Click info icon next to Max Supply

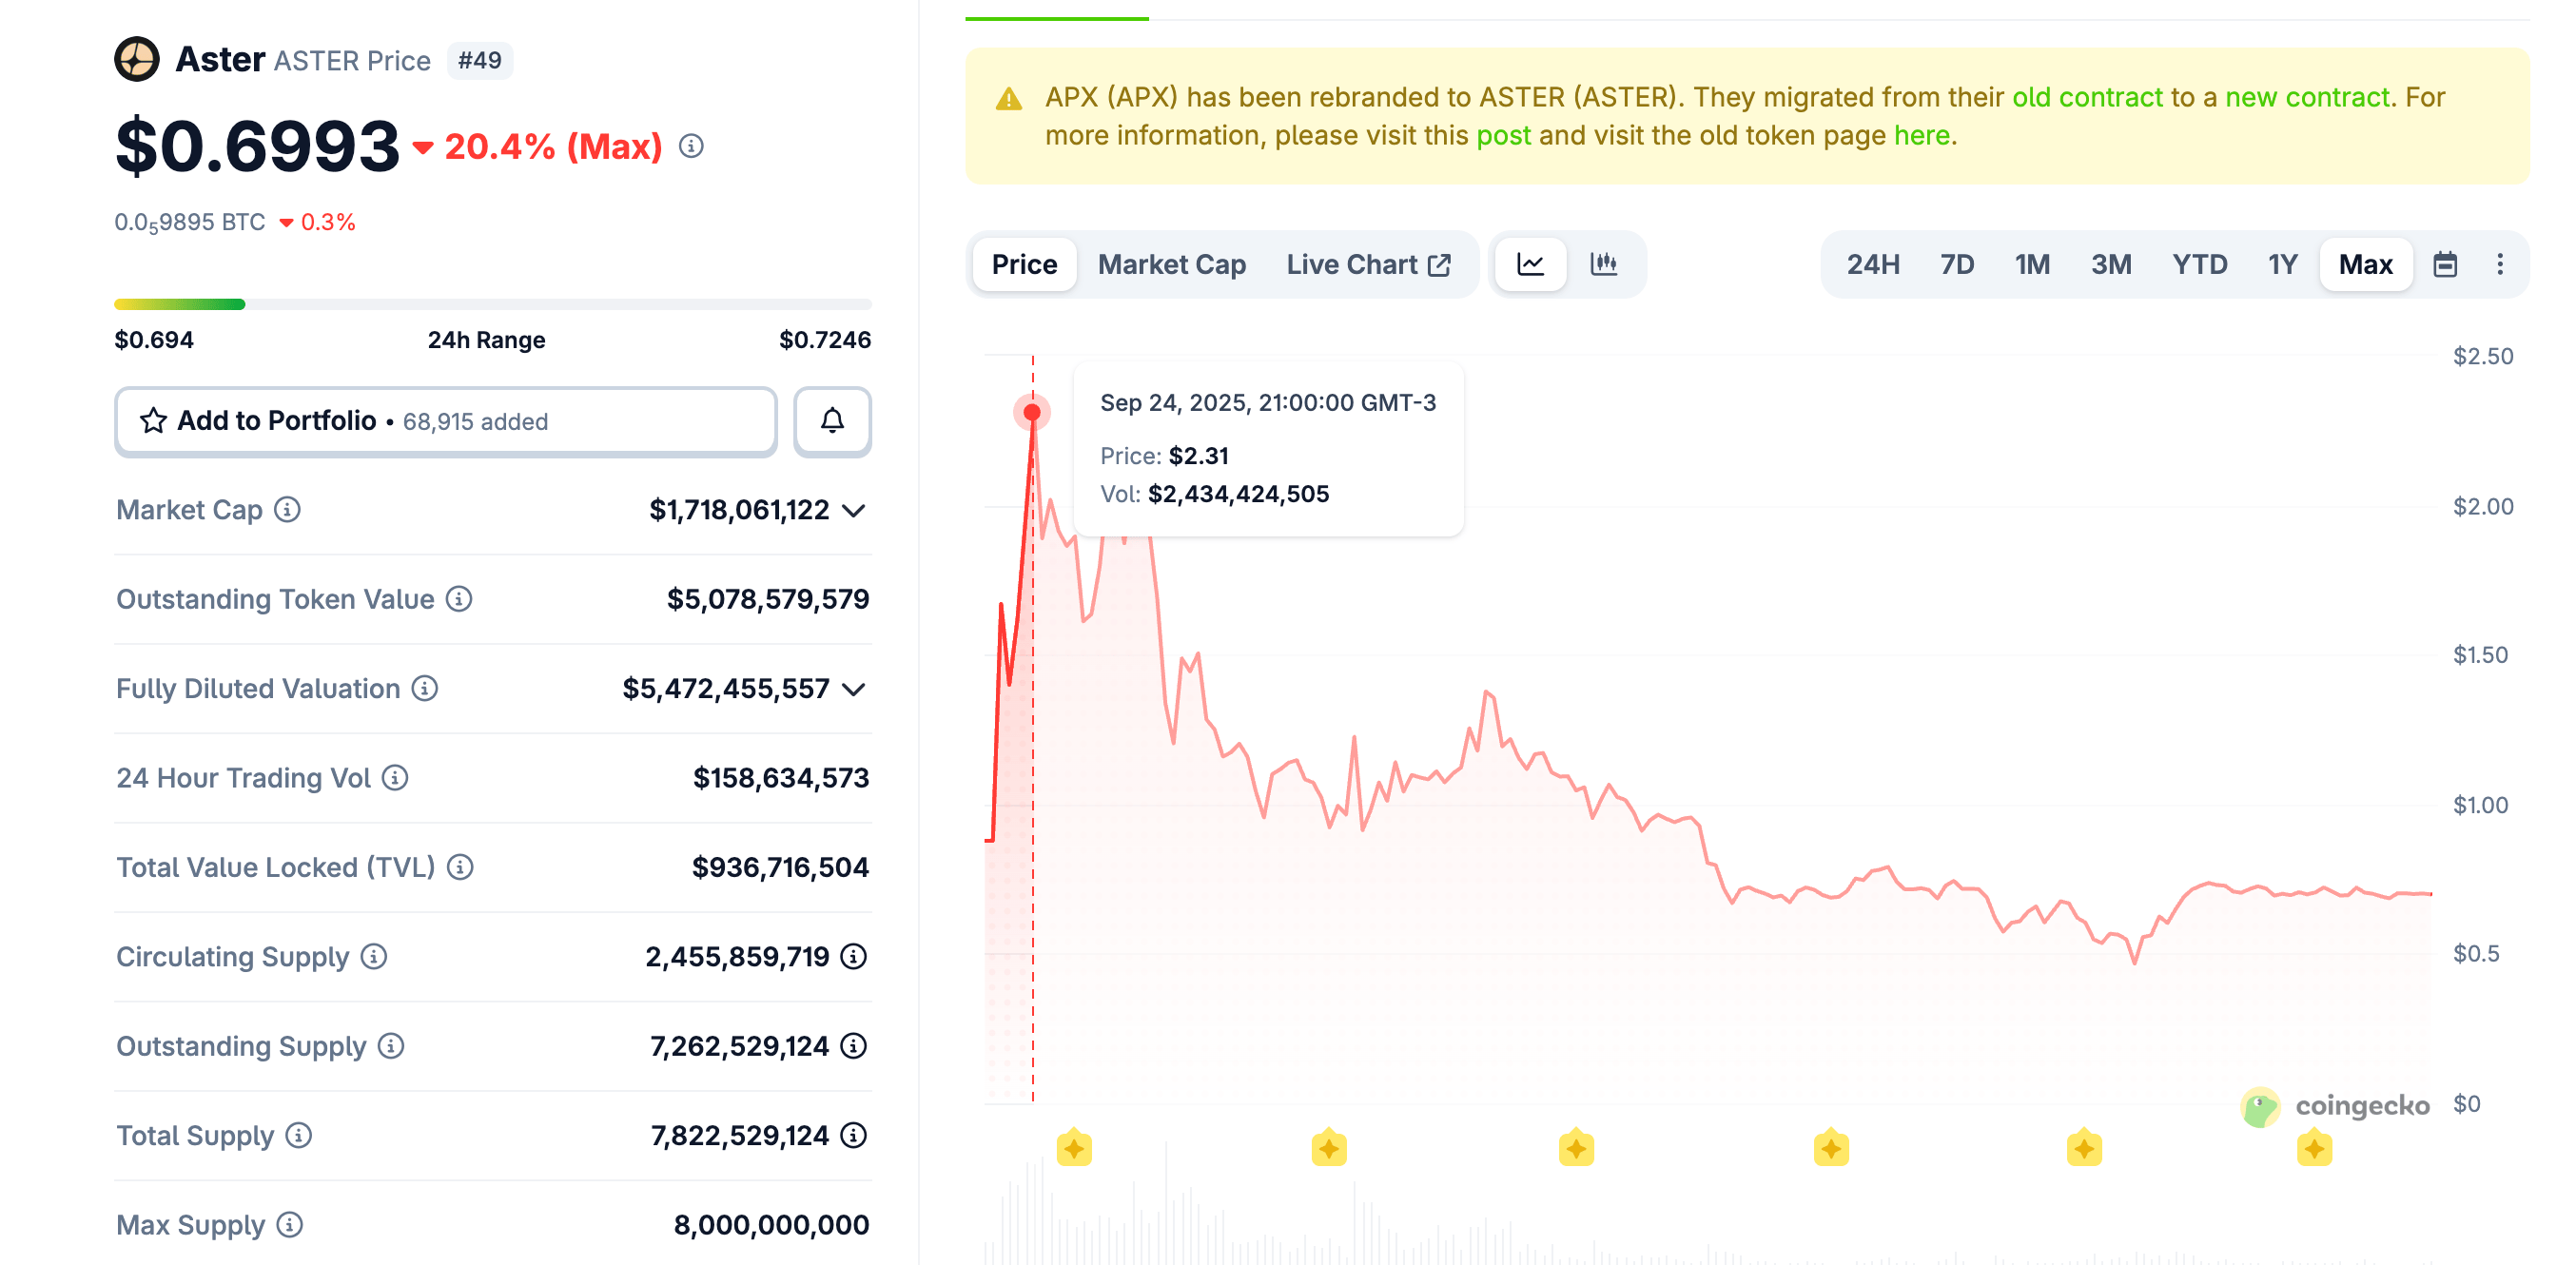290,1225
